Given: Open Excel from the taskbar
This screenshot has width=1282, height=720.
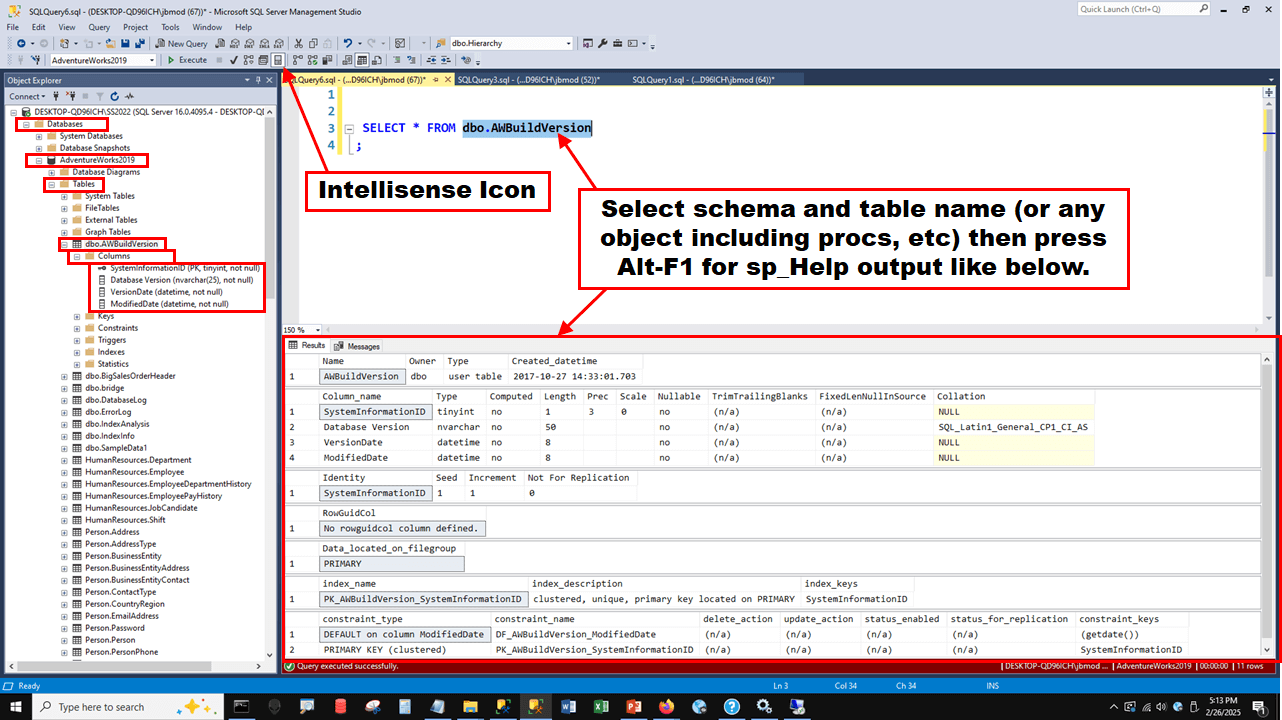Looking at the screenshot, I should tap(602, 706).
